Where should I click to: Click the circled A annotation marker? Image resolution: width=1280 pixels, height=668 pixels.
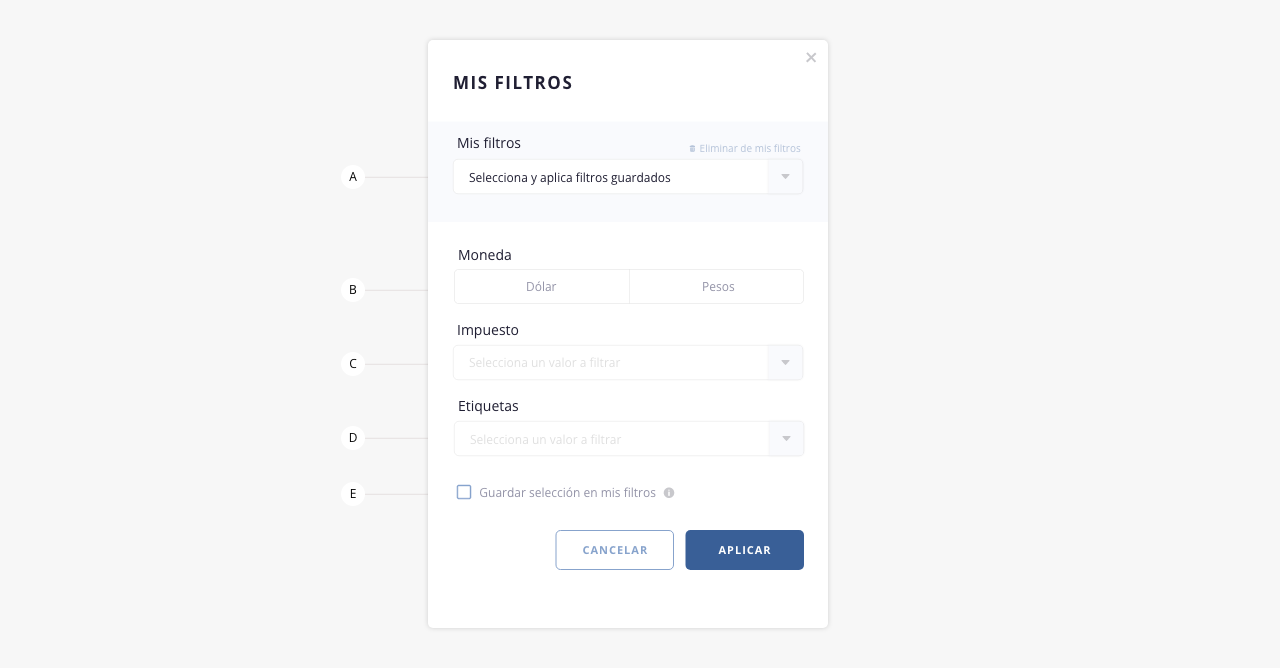point(353,177)
